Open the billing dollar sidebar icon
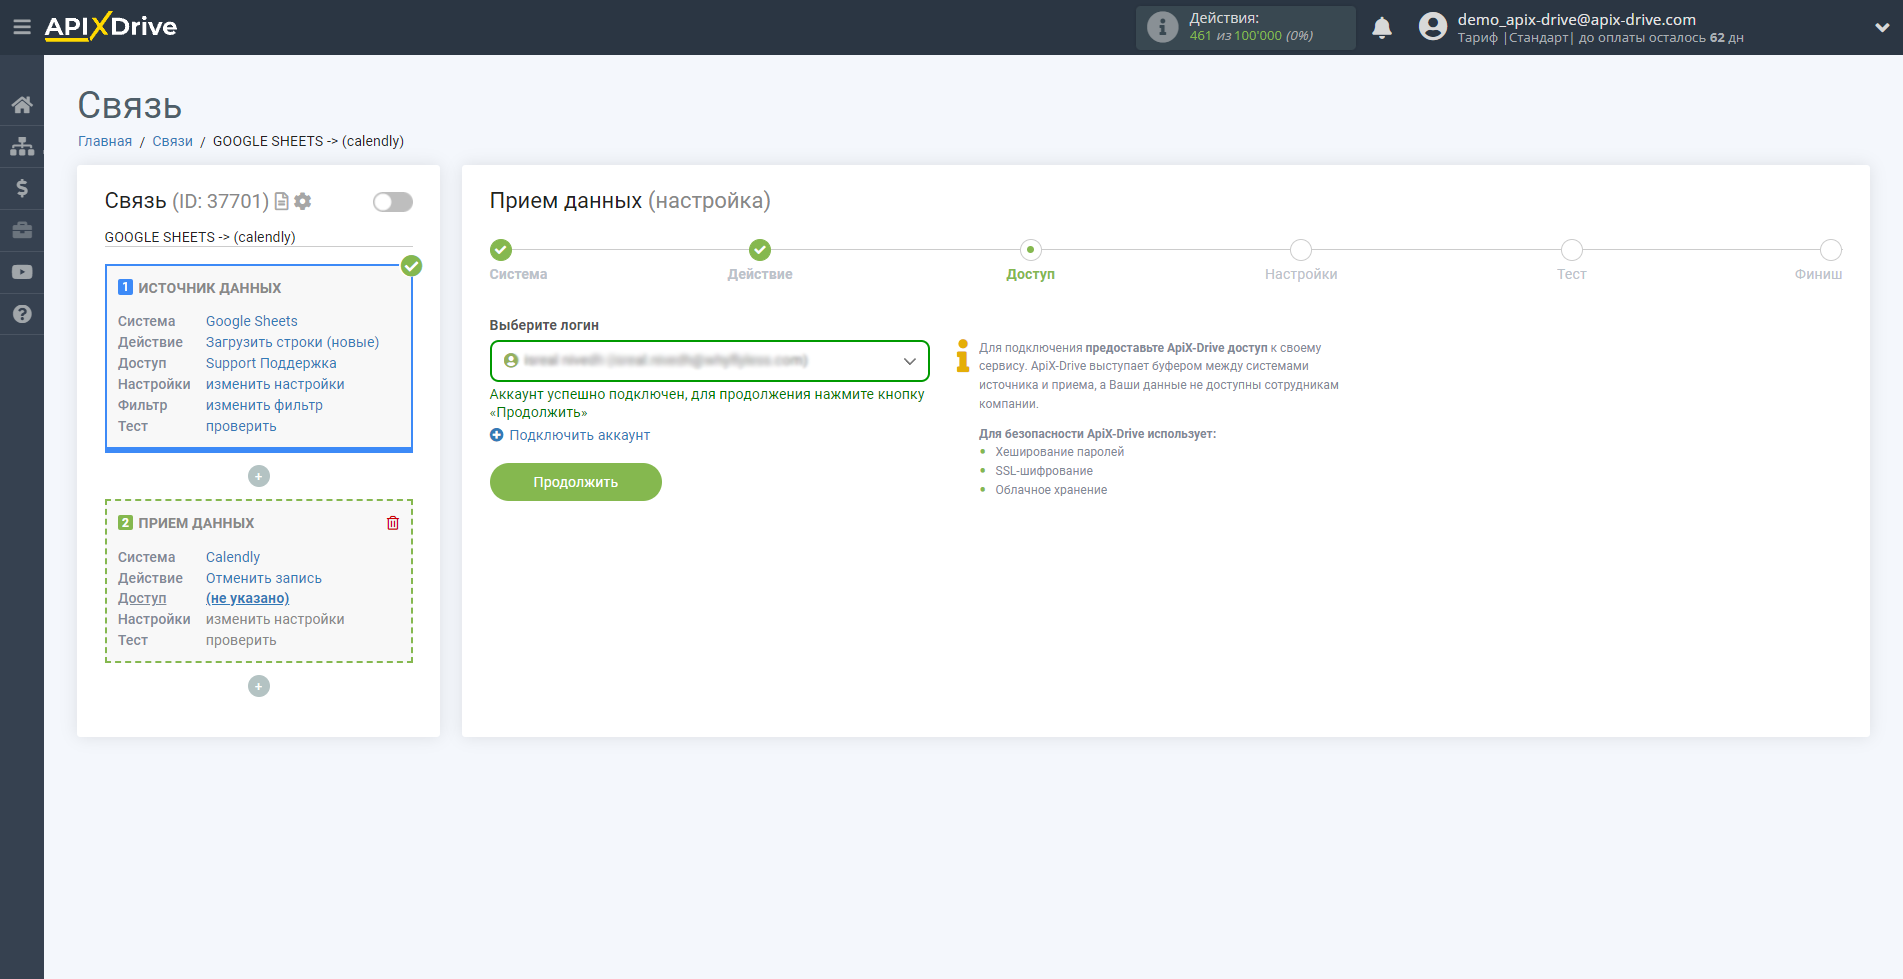Viewport: 1903px width, 979px height. pos(22,188)
